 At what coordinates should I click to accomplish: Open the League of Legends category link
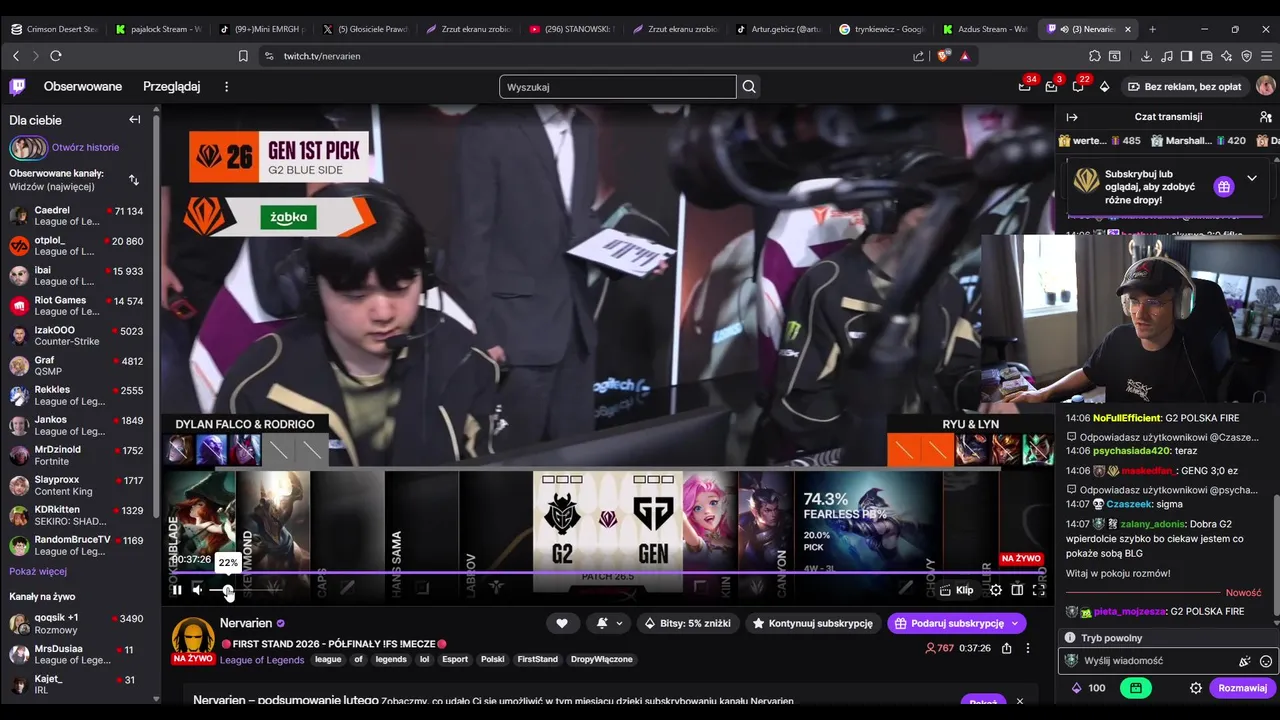pyautogui.click(x=262, y=660)
